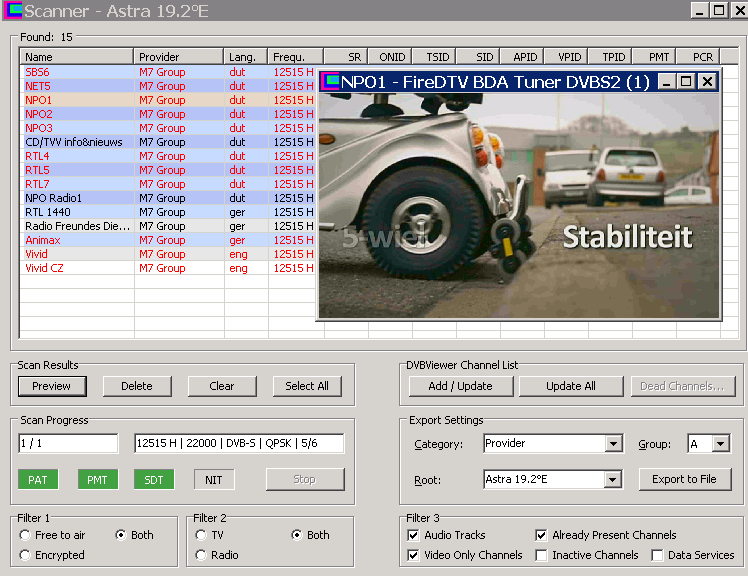Click Select All button
This screenshot has width=748, height=576.
click(307, 386)
